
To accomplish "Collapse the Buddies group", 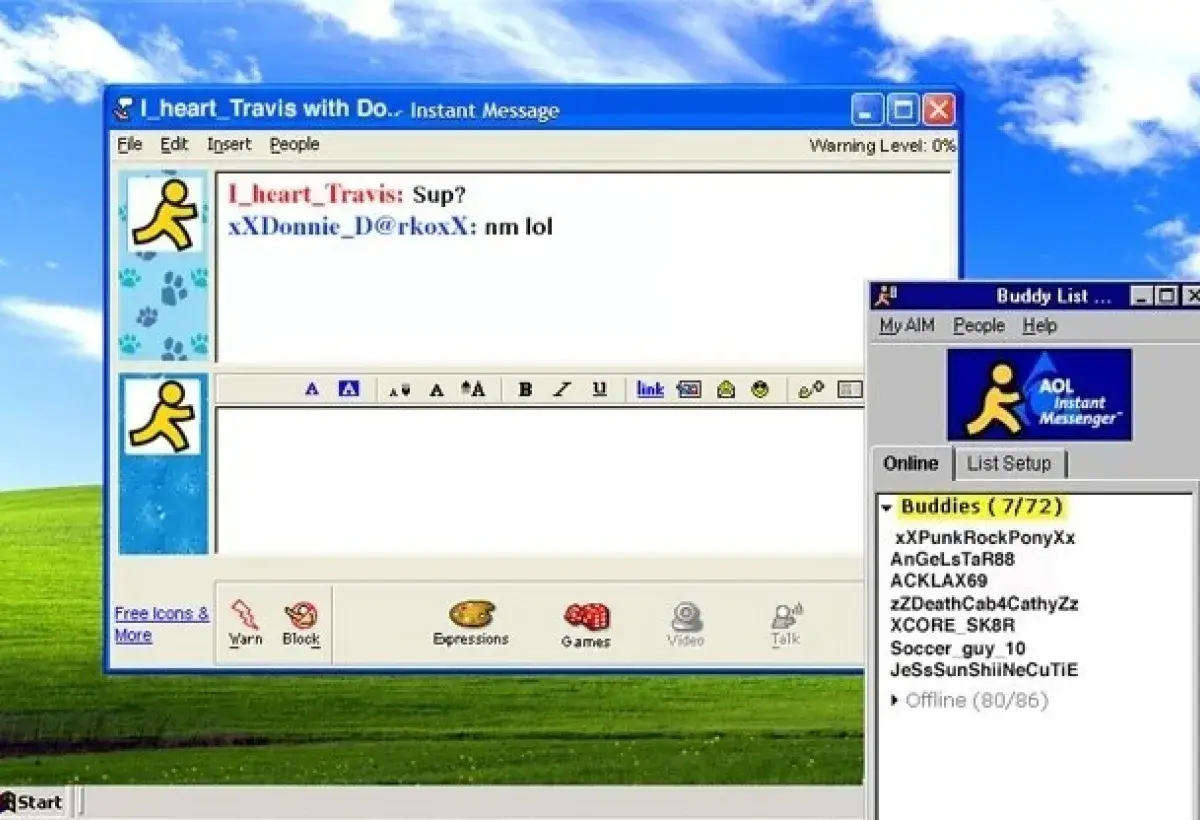I will click(887, 507).
